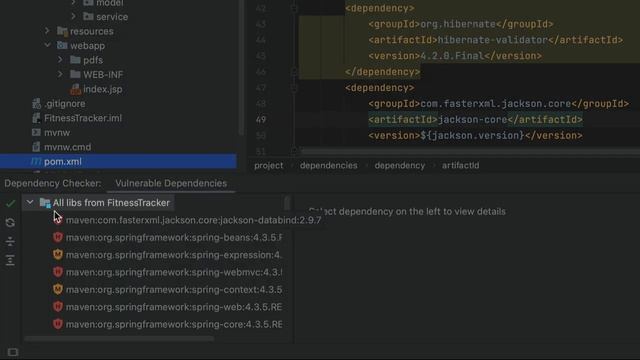Click line number 49 in gutter
Viewport: 640px width, 360px height.
(x=261, y=120)
